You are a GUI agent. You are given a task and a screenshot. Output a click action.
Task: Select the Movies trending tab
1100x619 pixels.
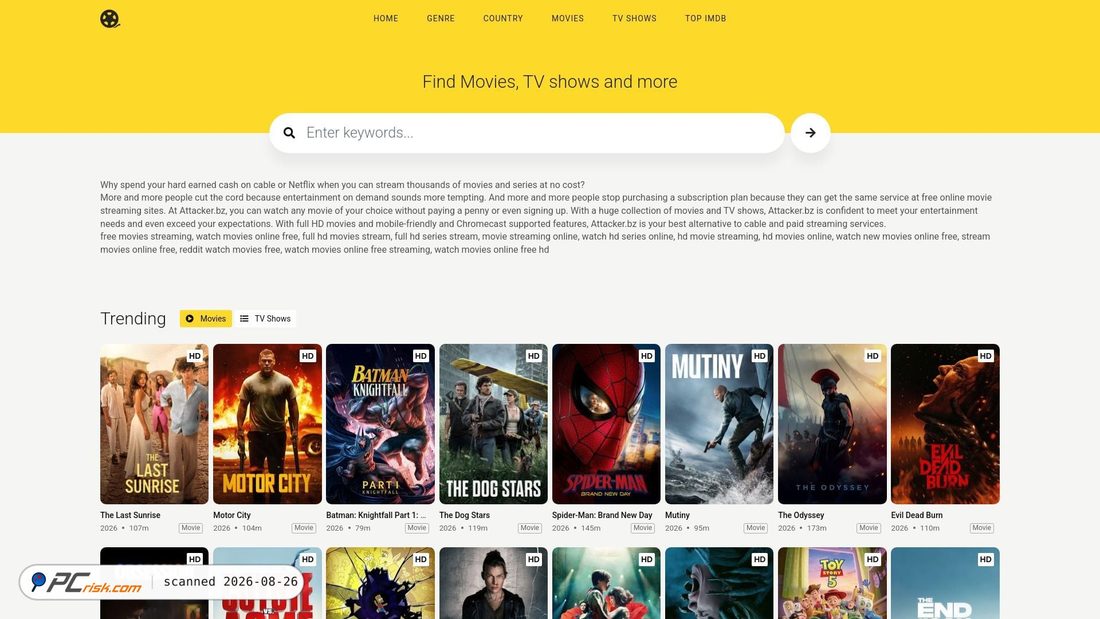pyautogui.click(x=206, y=319)
